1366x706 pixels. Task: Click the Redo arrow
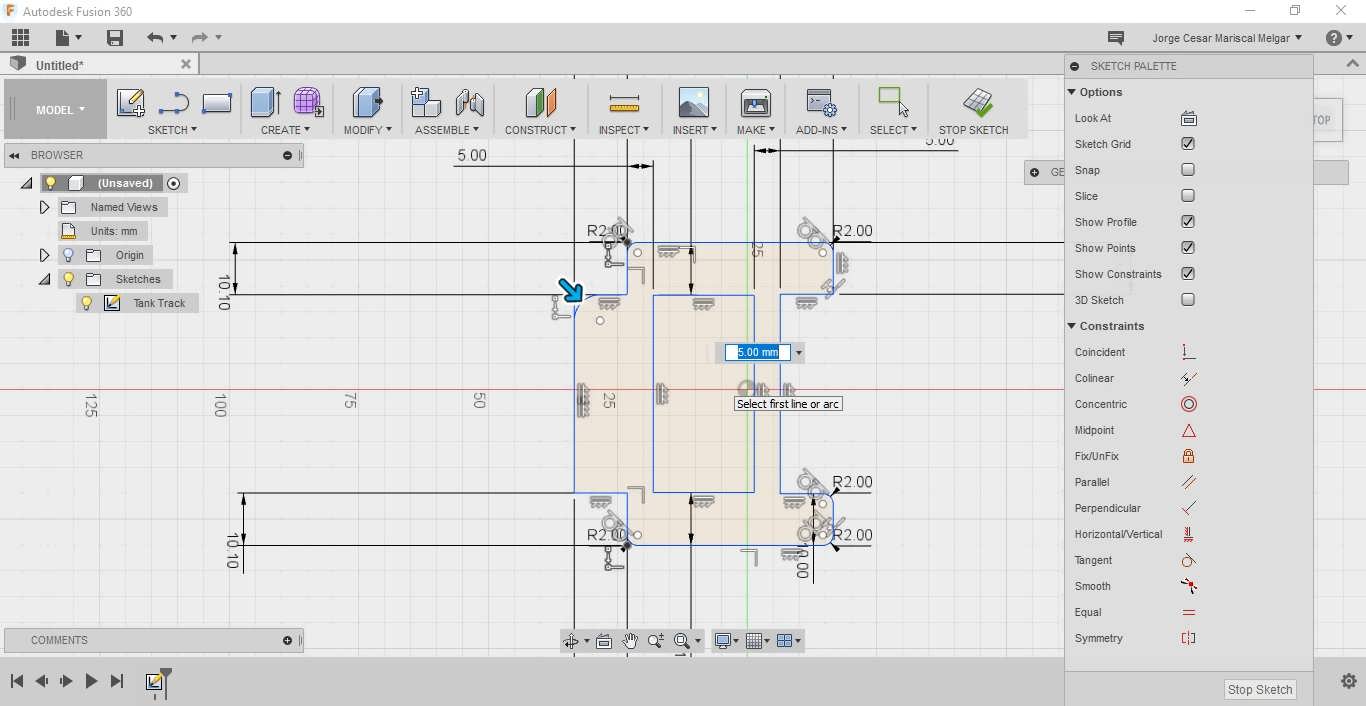point(199,38)
